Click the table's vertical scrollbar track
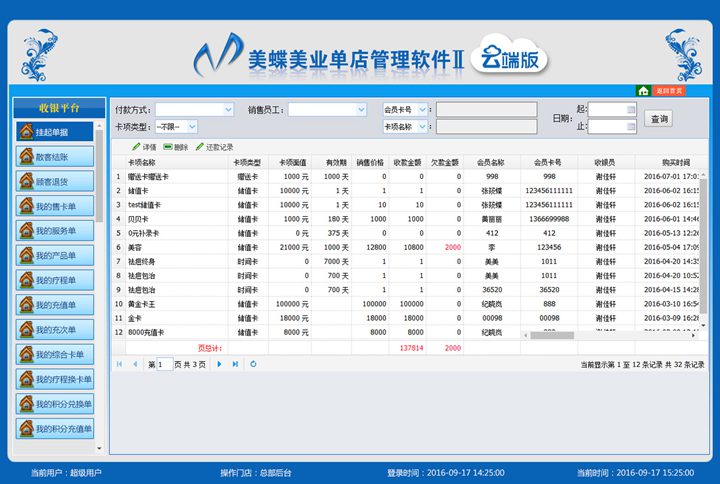Image resolution: width=720 pixels, height=484 pixels. pyautogui.click(x=703, y=250)
